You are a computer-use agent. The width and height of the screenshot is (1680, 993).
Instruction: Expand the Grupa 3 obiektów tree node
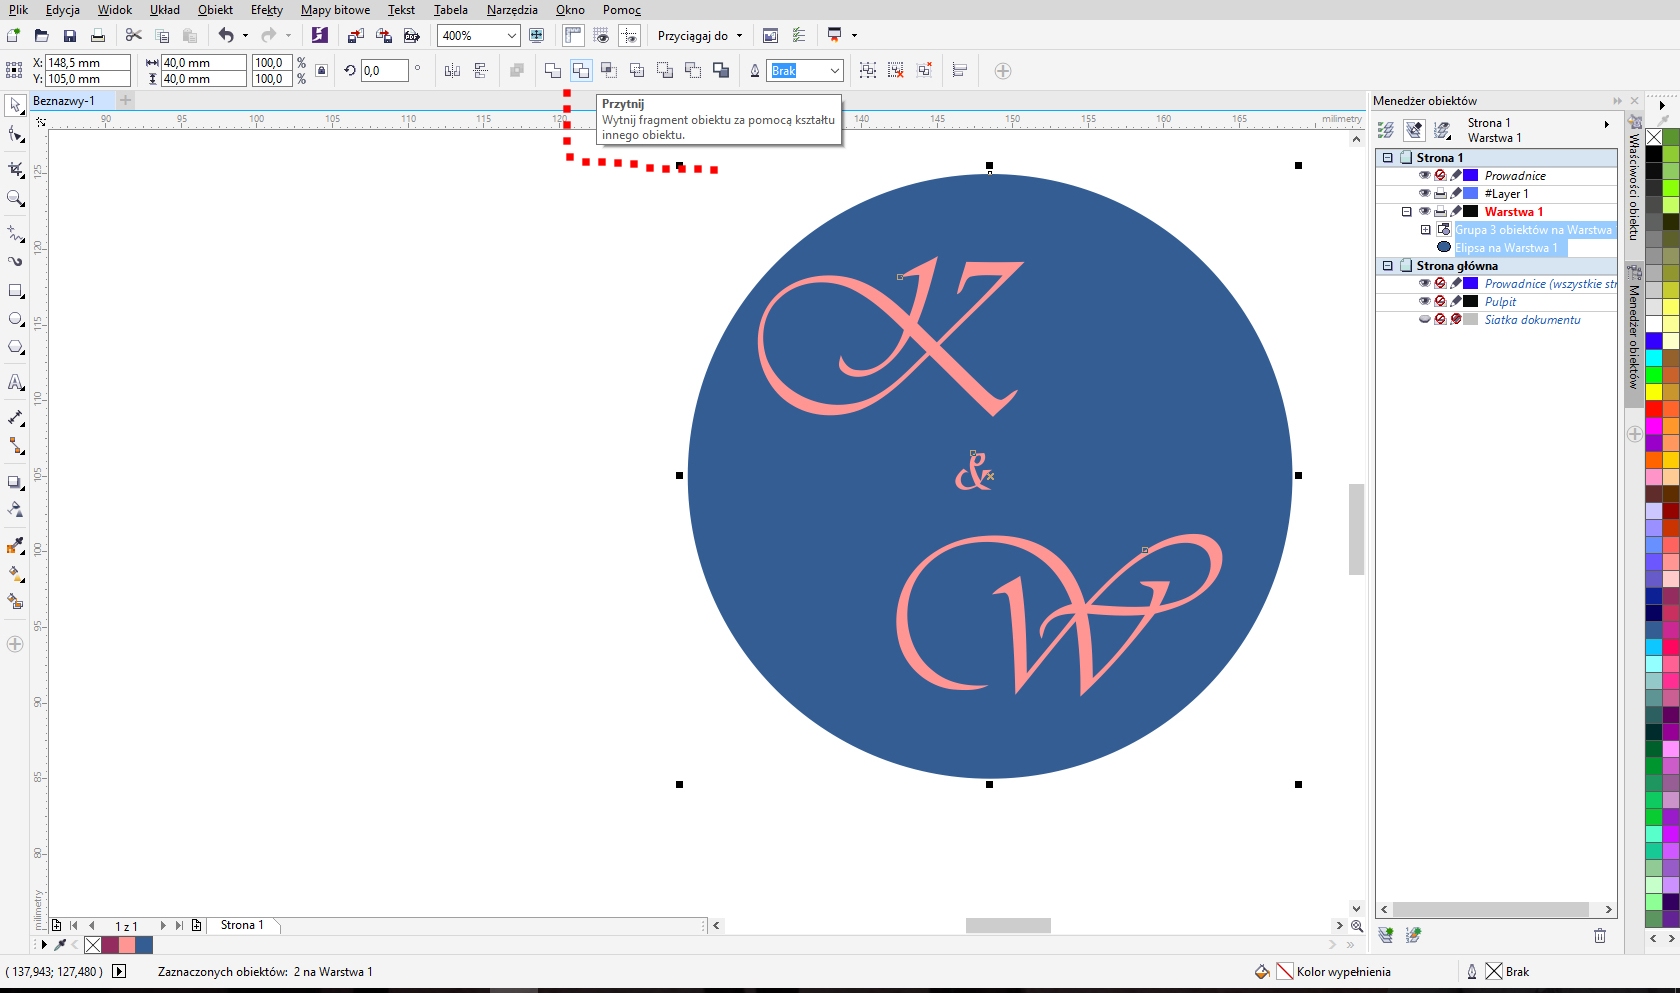(x=1426, y=230)
